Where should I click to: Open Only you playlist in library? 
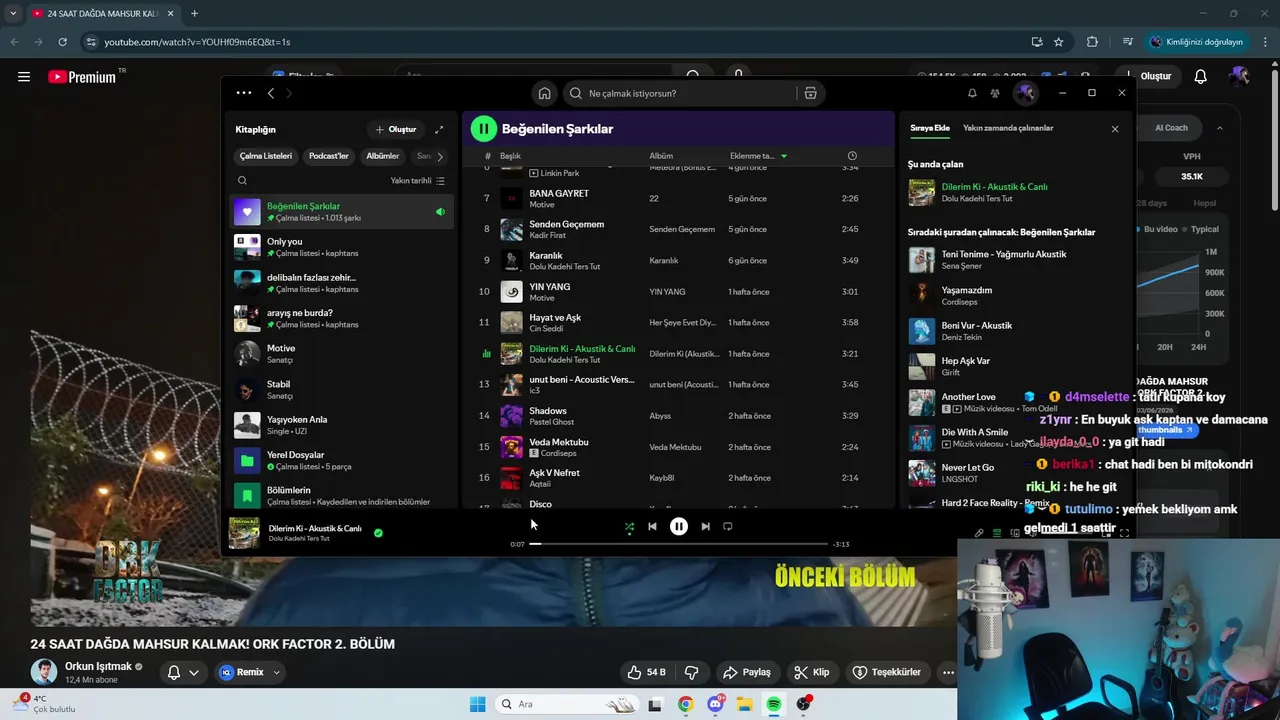point(341,247)
